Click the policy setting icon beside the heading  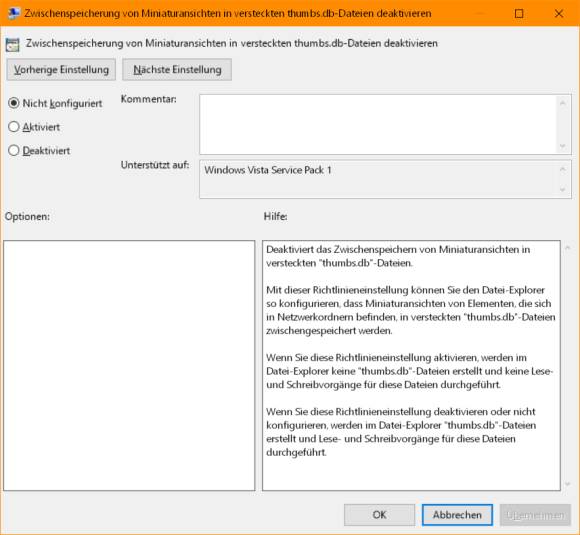pyautogui.click(x=13, y=45)
